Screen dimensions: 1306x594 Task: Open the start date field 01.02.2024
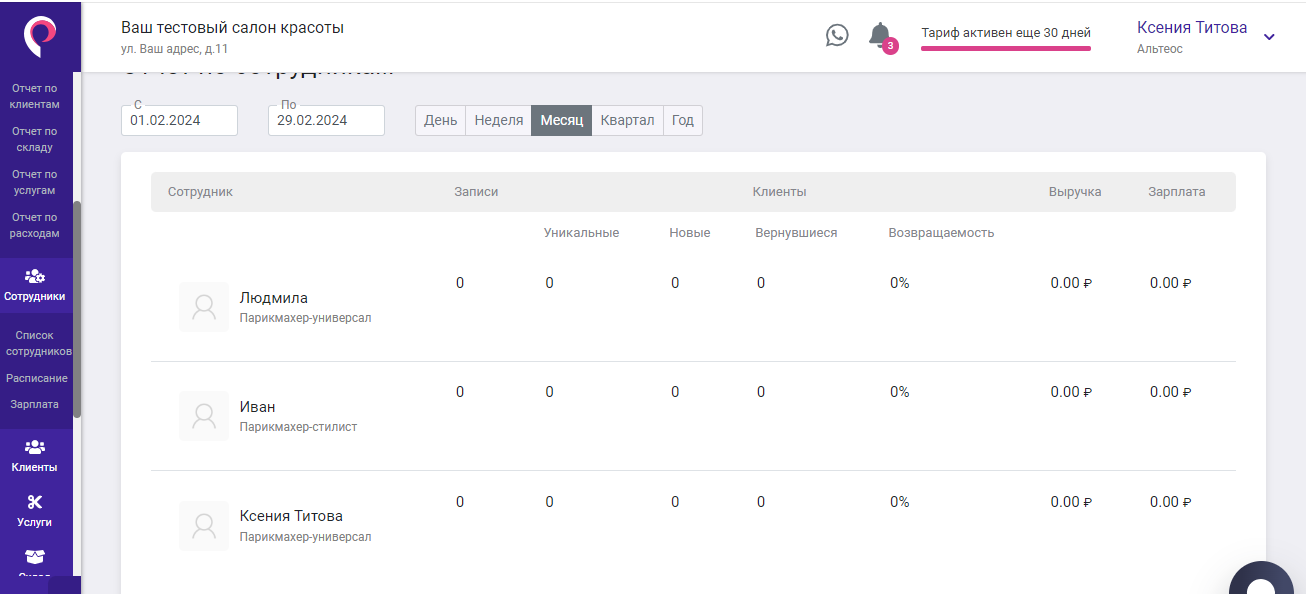[x=179, y=120]
